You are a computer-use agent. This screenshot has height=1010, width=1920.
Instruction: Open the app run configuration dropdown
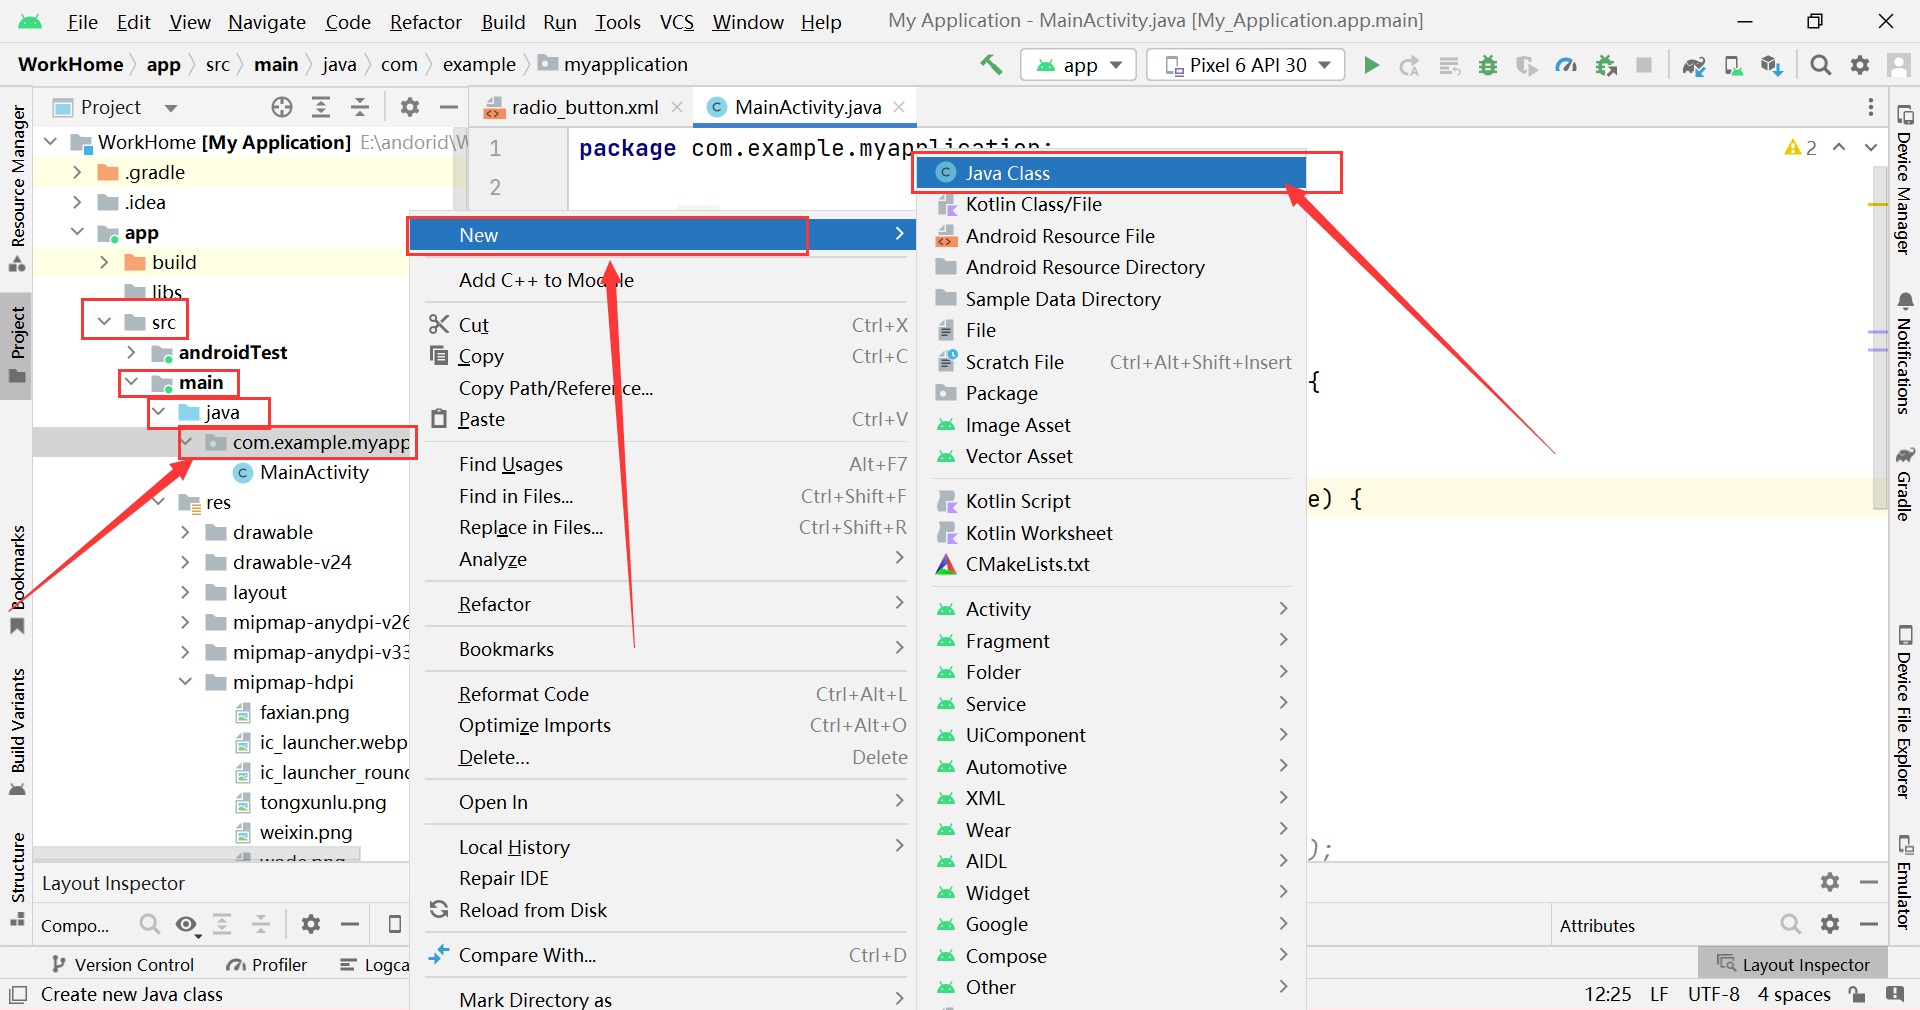point(1078,65)
